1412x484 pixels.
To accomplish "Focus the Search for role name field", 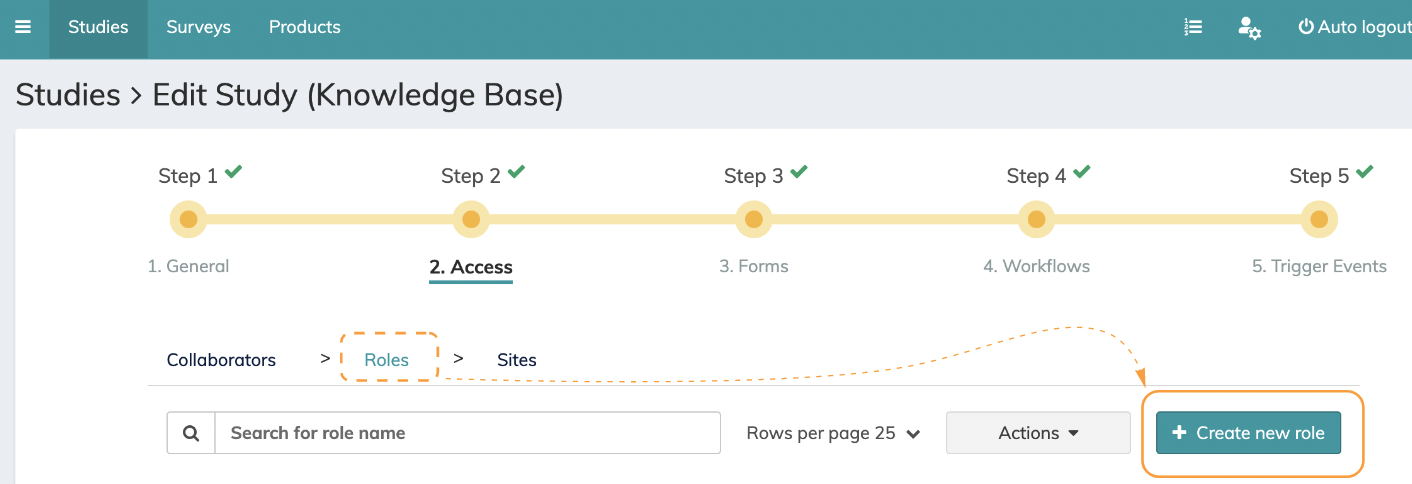I will pyautogui.click(x=467, y=433).
